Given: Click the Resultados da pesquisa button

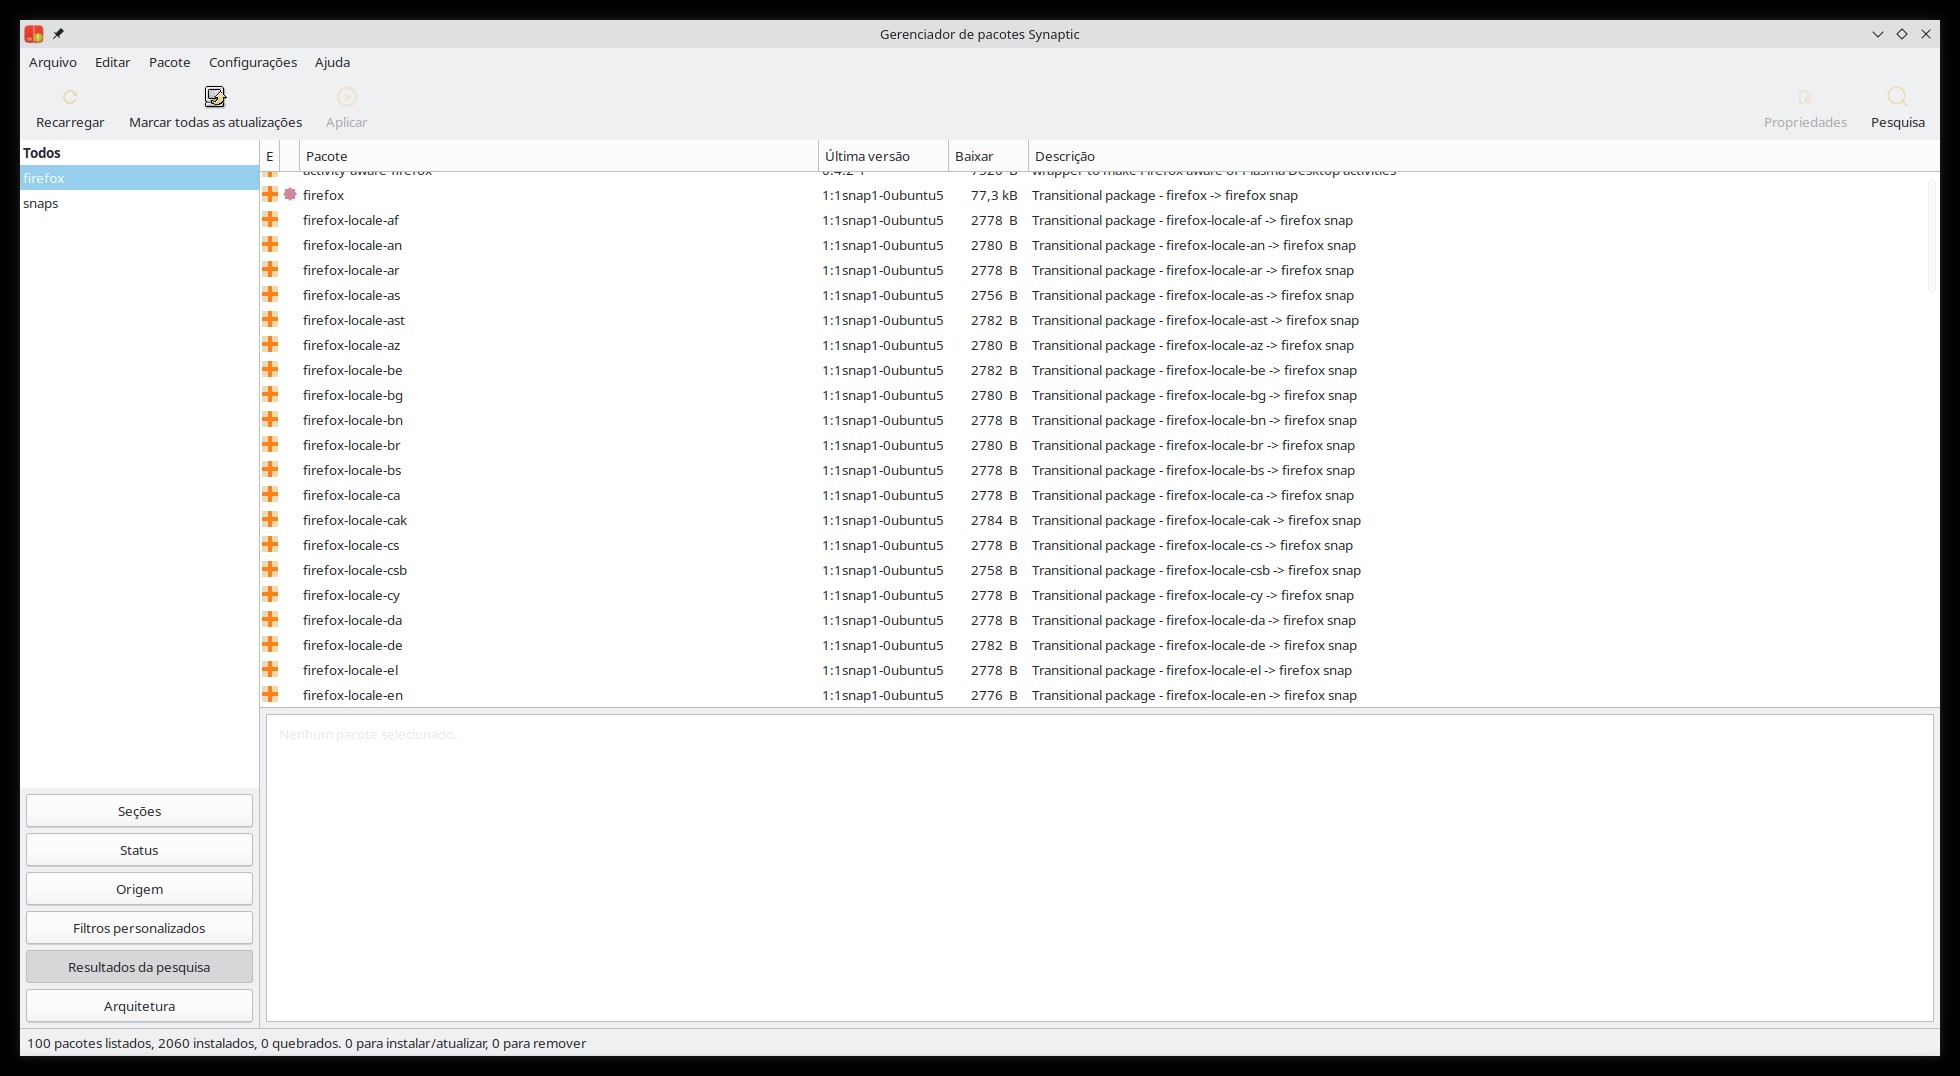Looking at the screenshot, I should coord(139,967).
